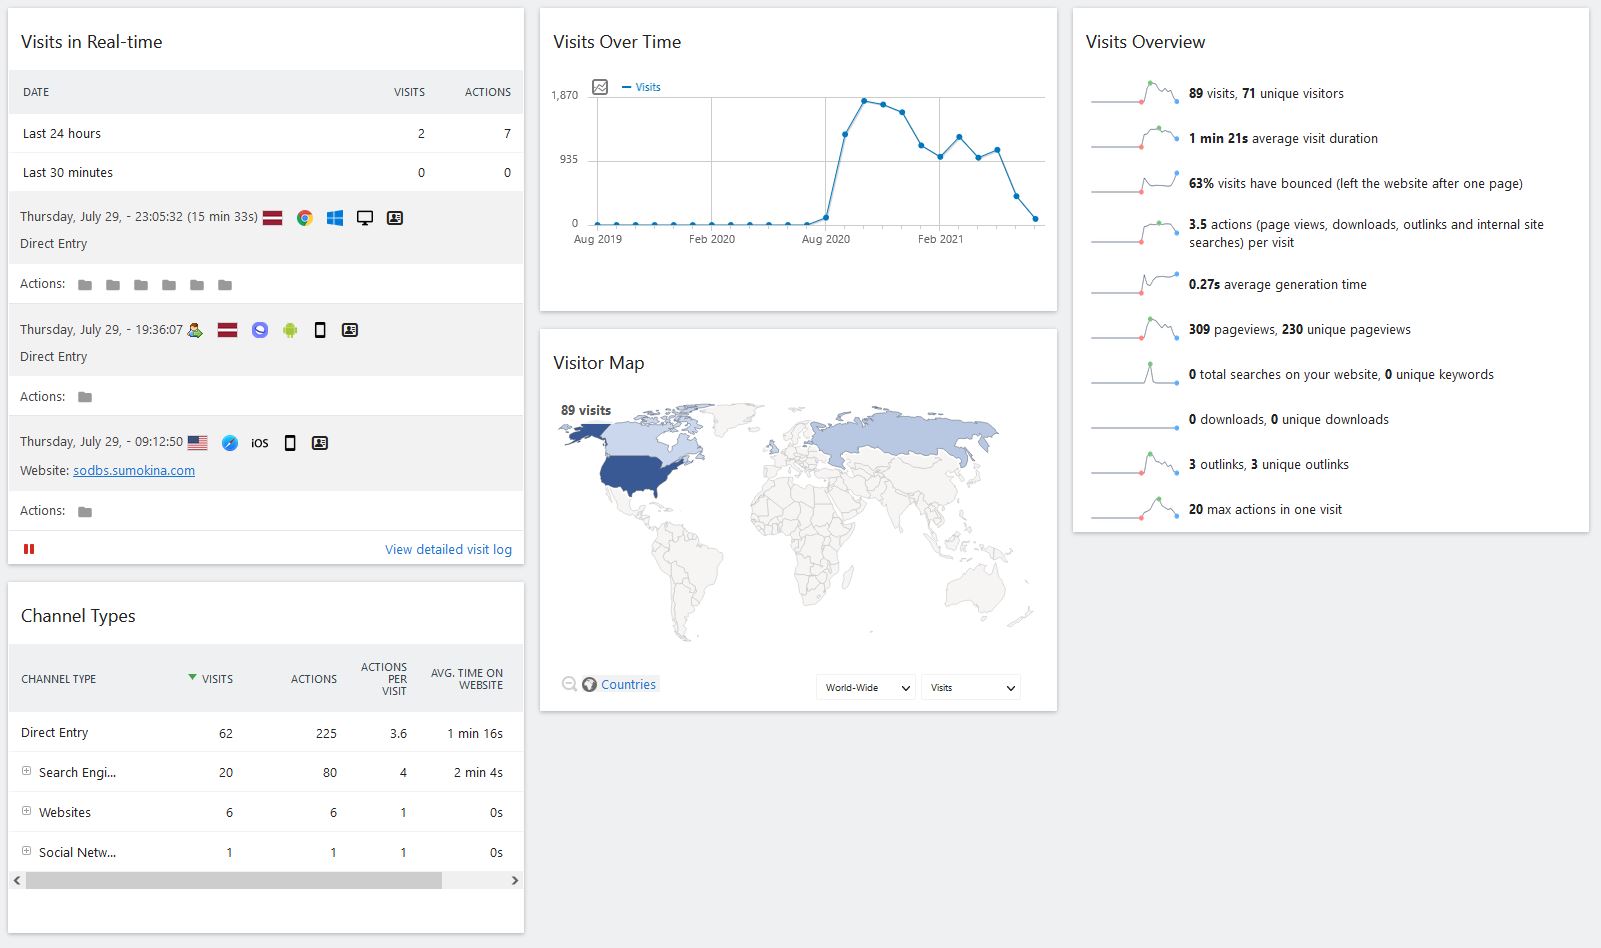Click the Latvia flag on the 23:05:32 visit
This screenshot has height=948, width=1601.
pos(272,218)
